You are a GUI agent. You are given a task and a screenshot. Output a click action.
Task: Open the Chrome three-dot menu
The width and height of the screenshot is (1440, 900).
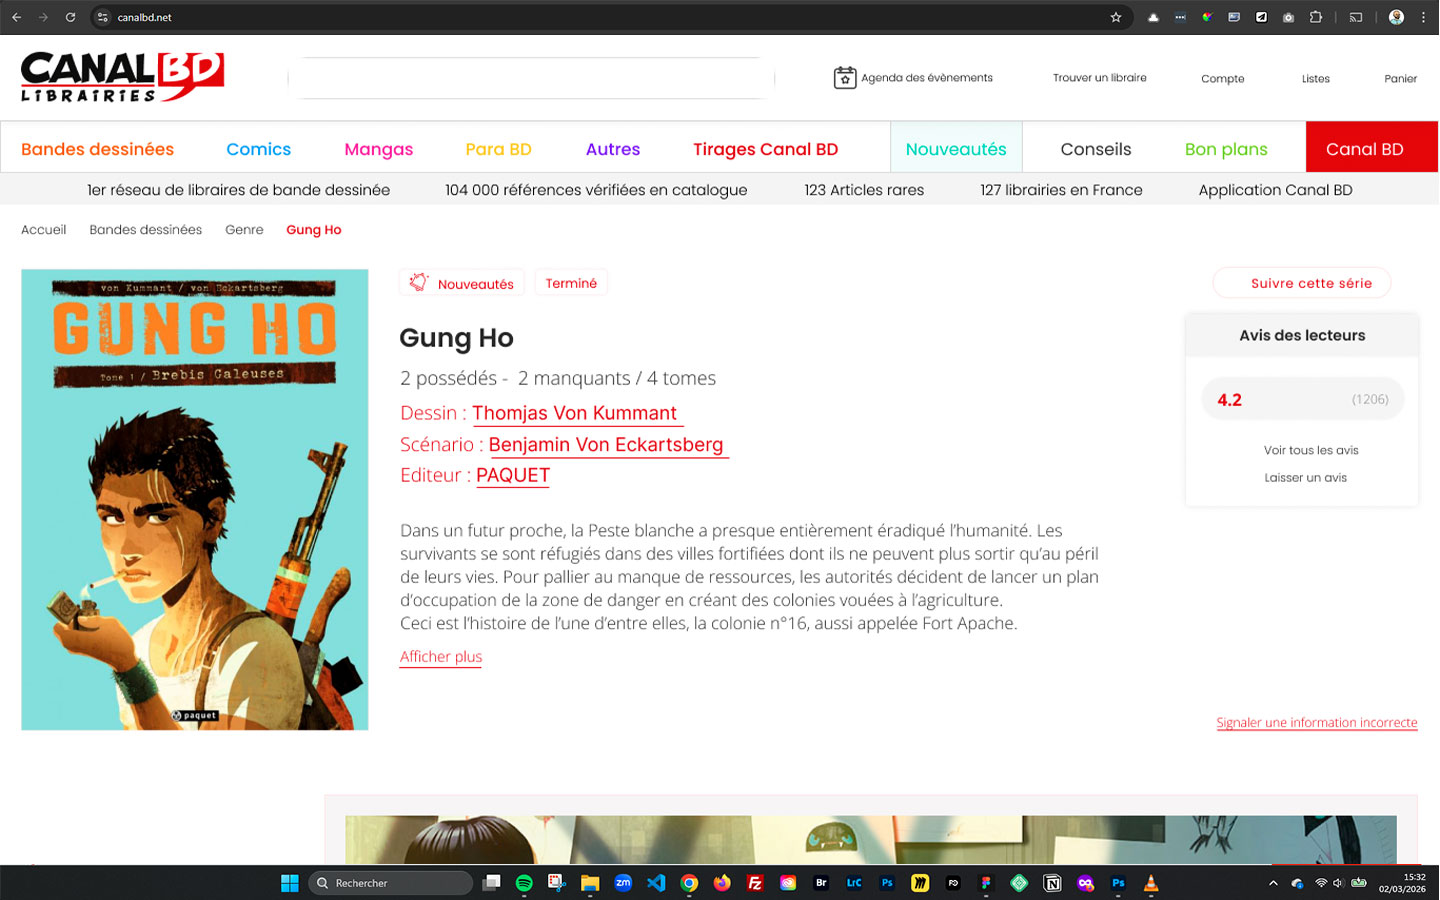[1423, 17]
